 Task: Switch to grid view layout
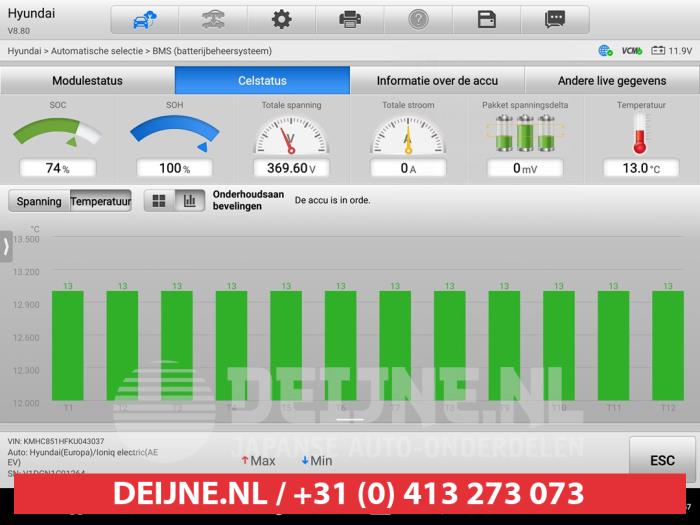[x=158, y=201]
